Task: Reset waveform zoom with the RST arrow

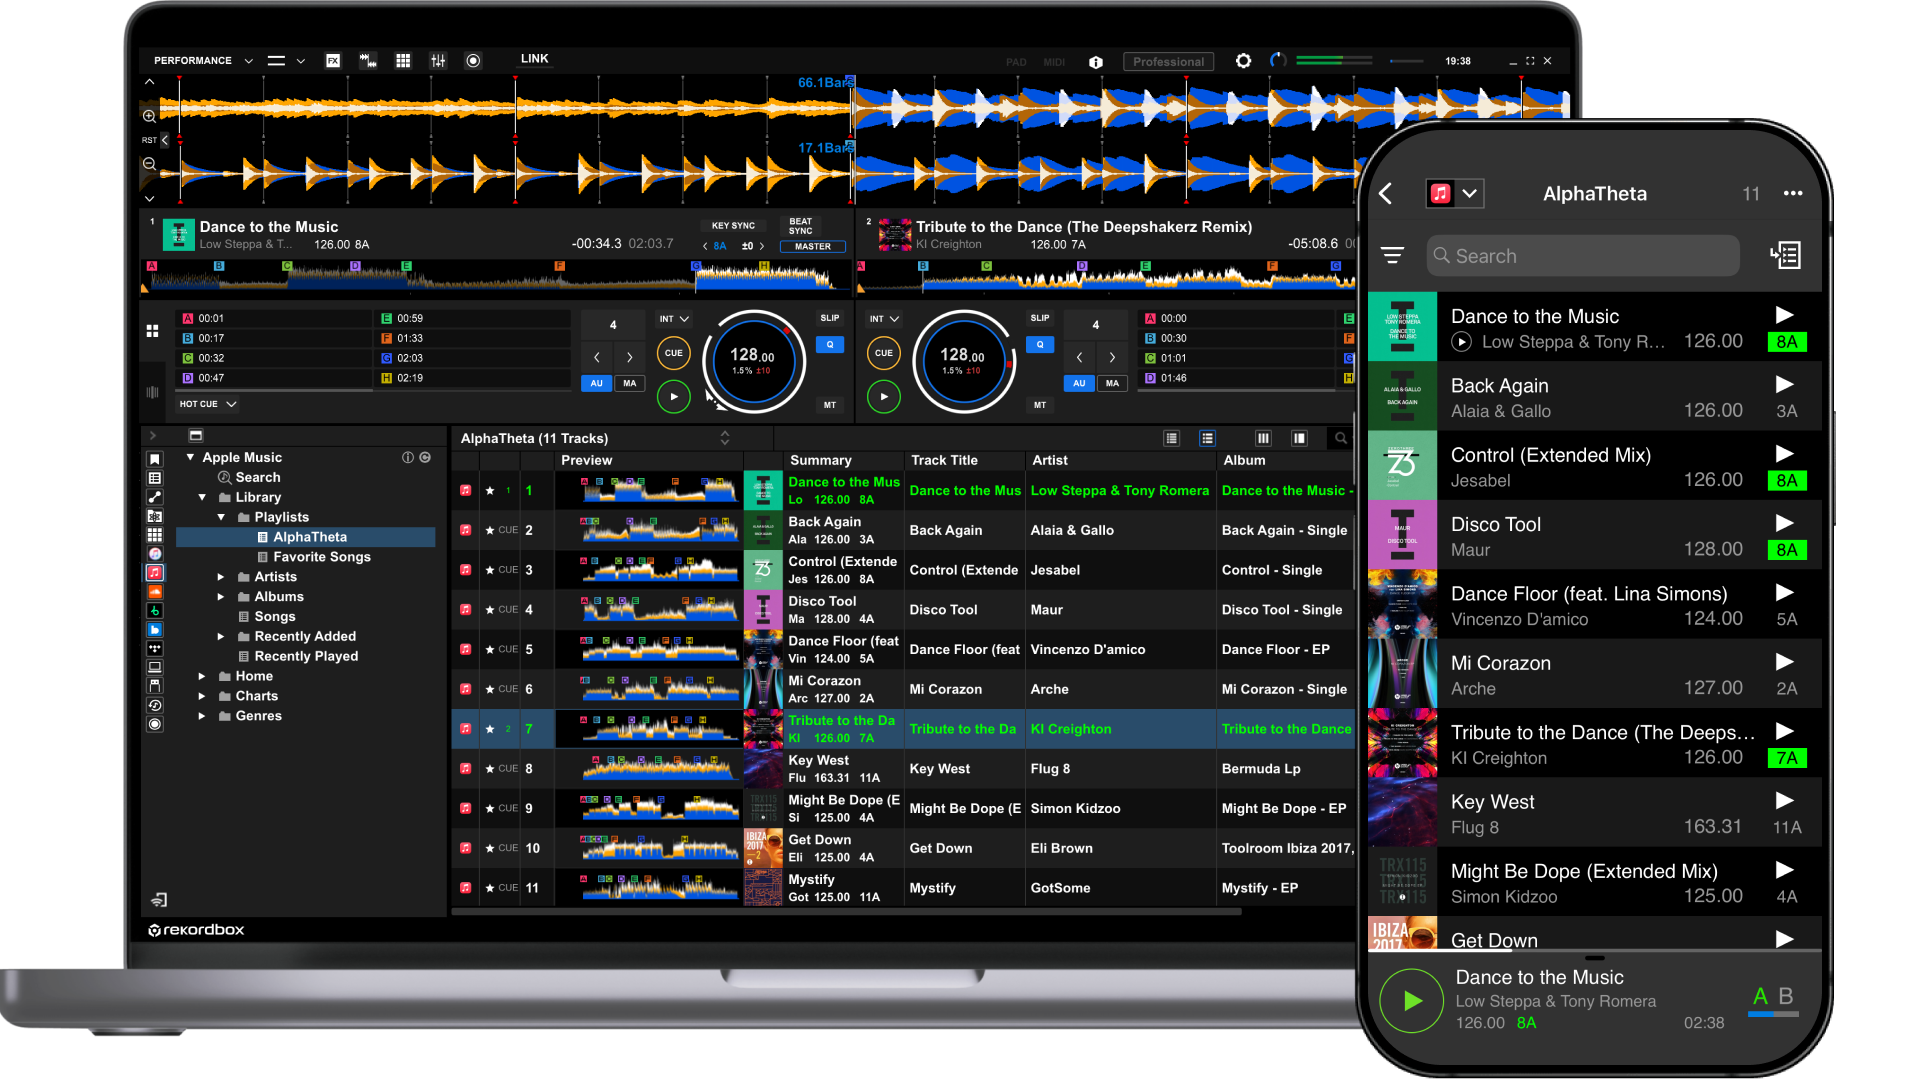Action: [164, 140]
